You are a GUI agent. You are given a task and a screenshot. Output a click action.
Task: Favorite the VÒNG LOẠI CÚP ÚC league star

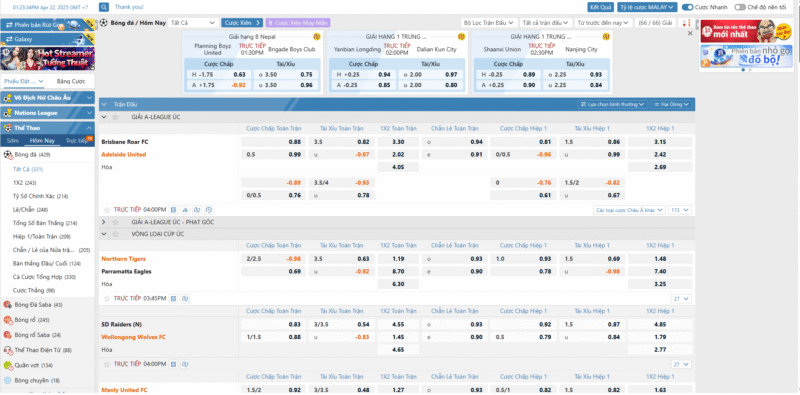pos(115,234)
